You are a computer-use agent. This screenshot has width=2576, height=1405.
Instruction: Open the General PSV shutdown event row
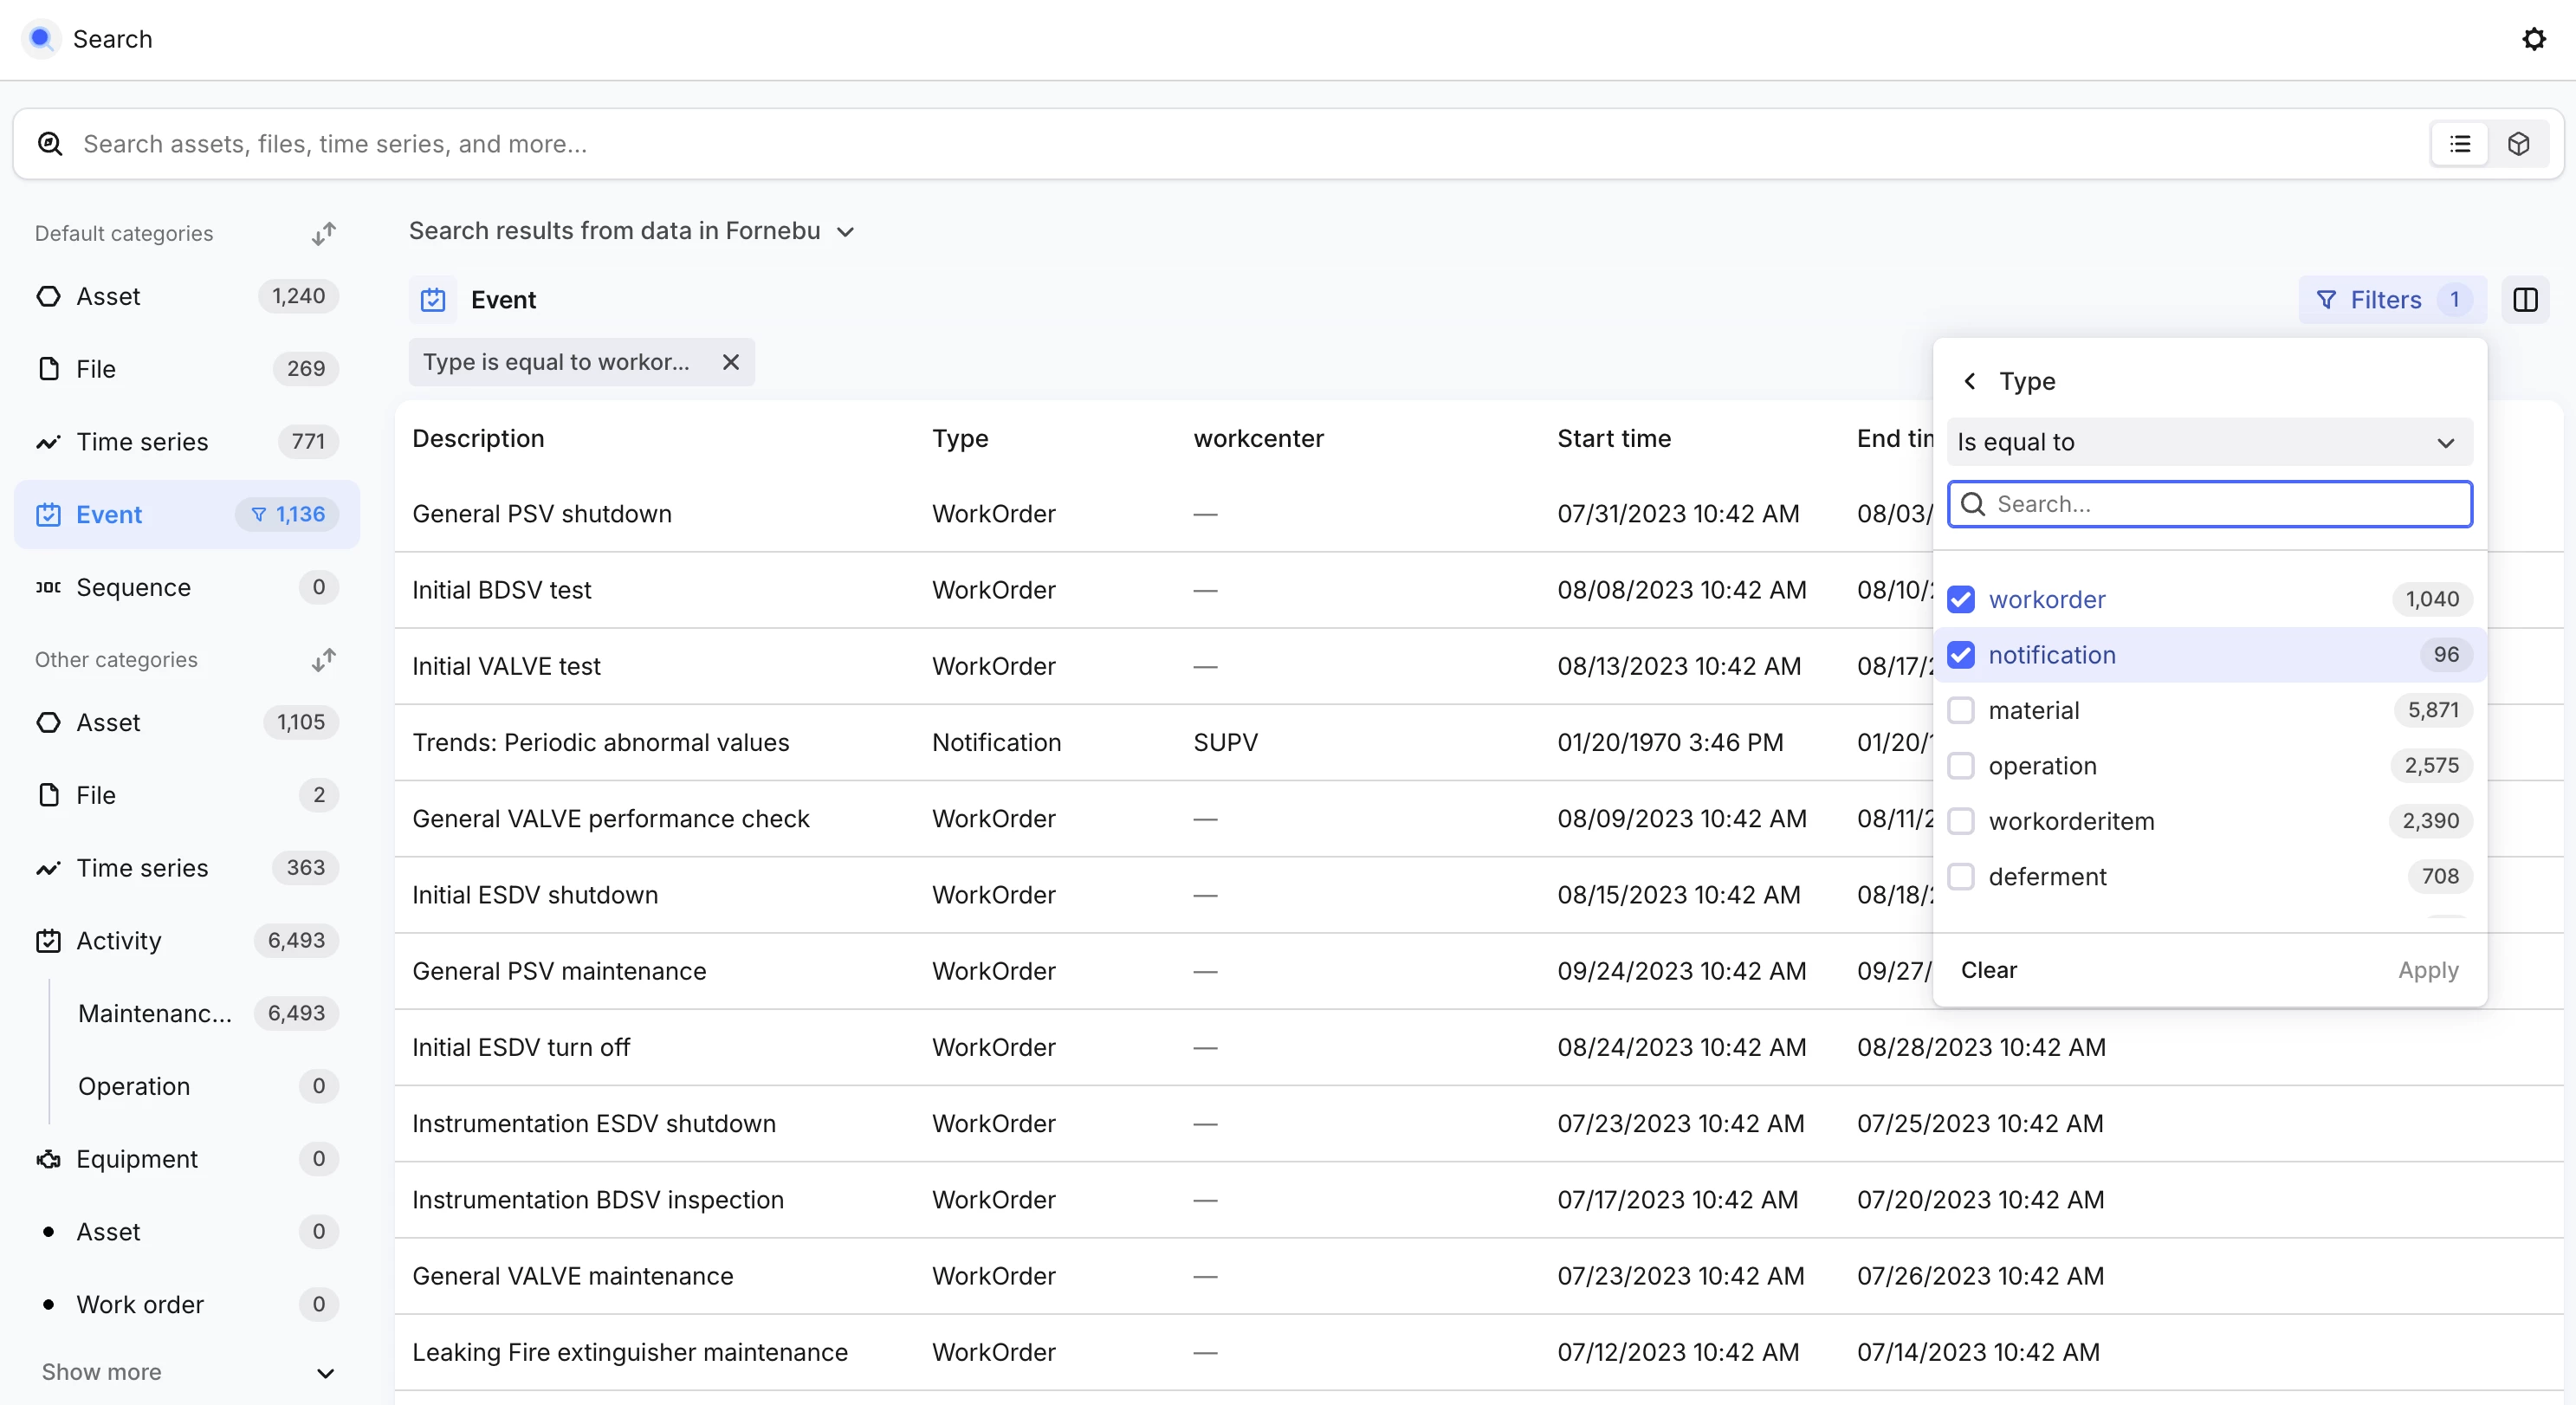[x=542, y=514]
